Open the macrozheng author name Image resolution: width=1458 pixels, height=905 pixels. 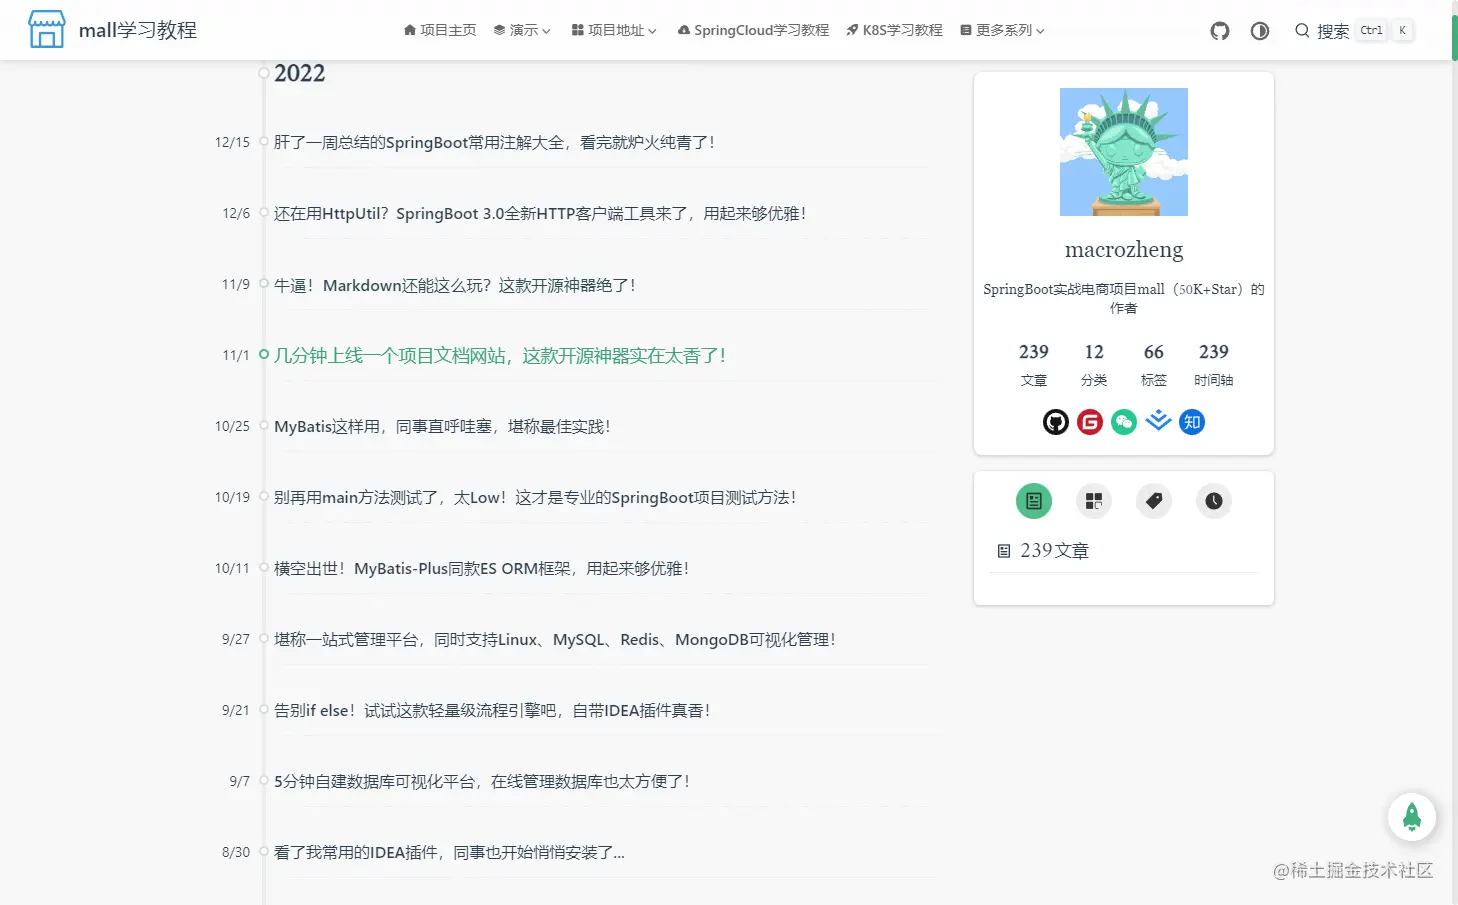[1124, 249]
